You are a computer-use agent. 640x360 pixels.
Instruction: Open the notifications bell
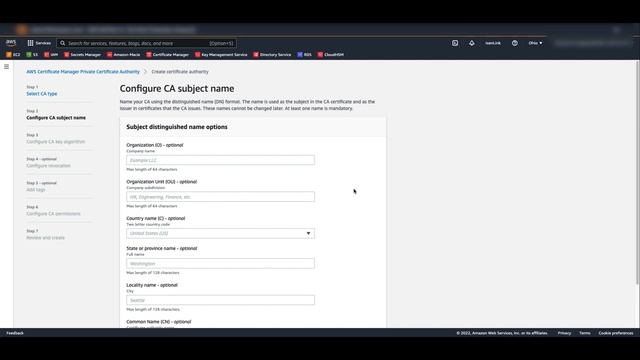click(x=471, y=43)
